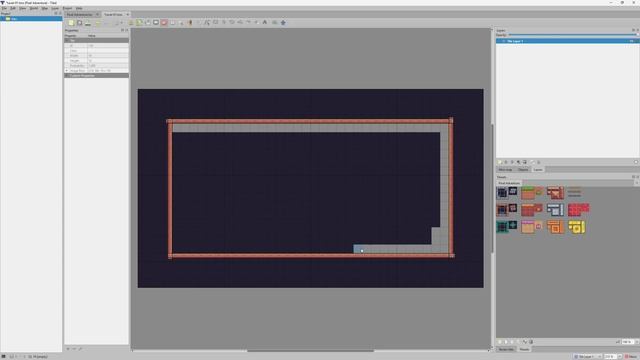This screenshot has width=640, height=360.
Task: Select the Shape Fill tool
Action: click(x=156, y=22)
